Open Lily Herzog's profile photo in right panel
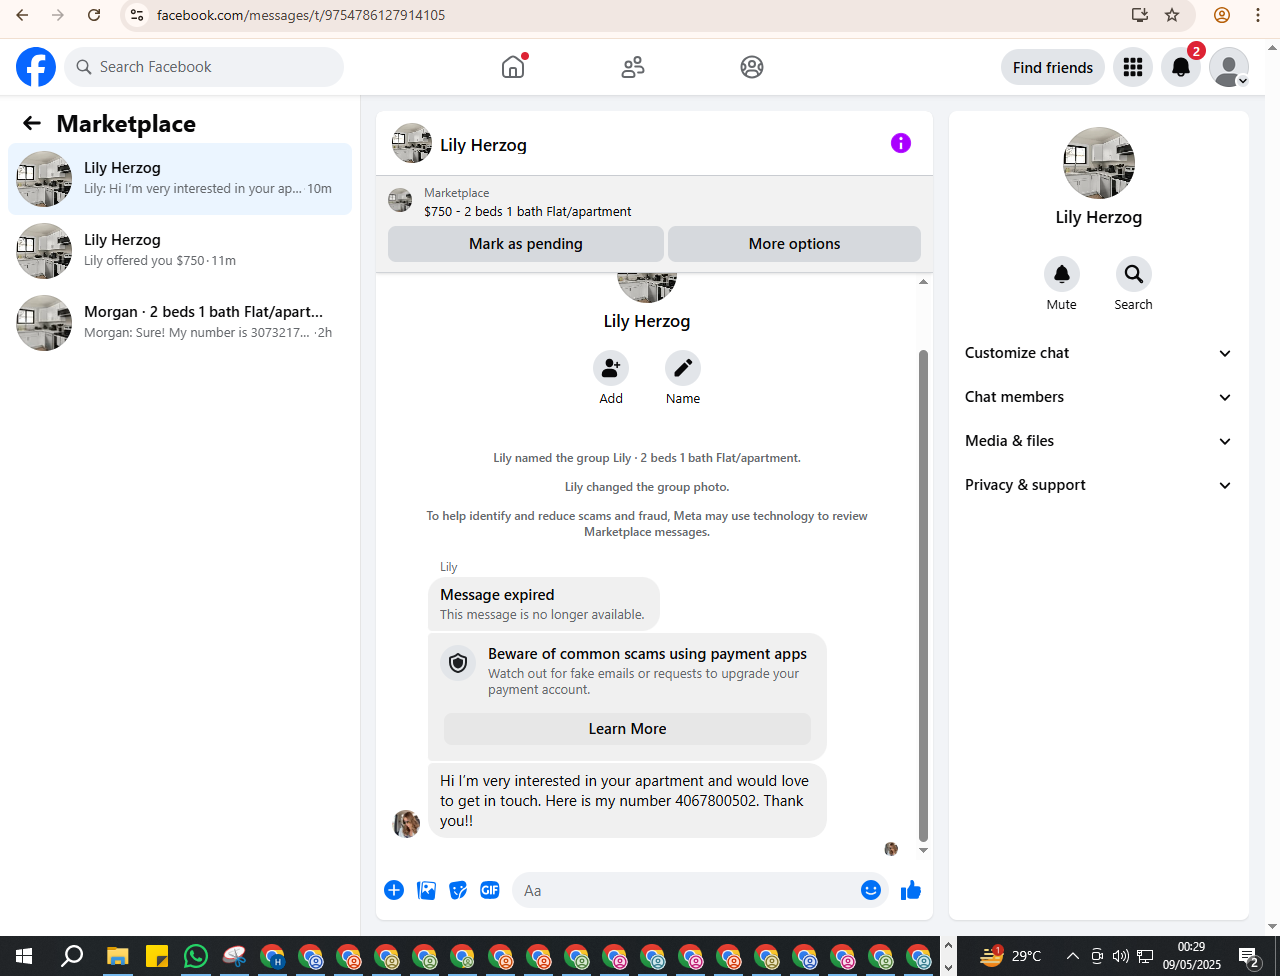This screenshot has width=1280, height=976. point(1098,163)
